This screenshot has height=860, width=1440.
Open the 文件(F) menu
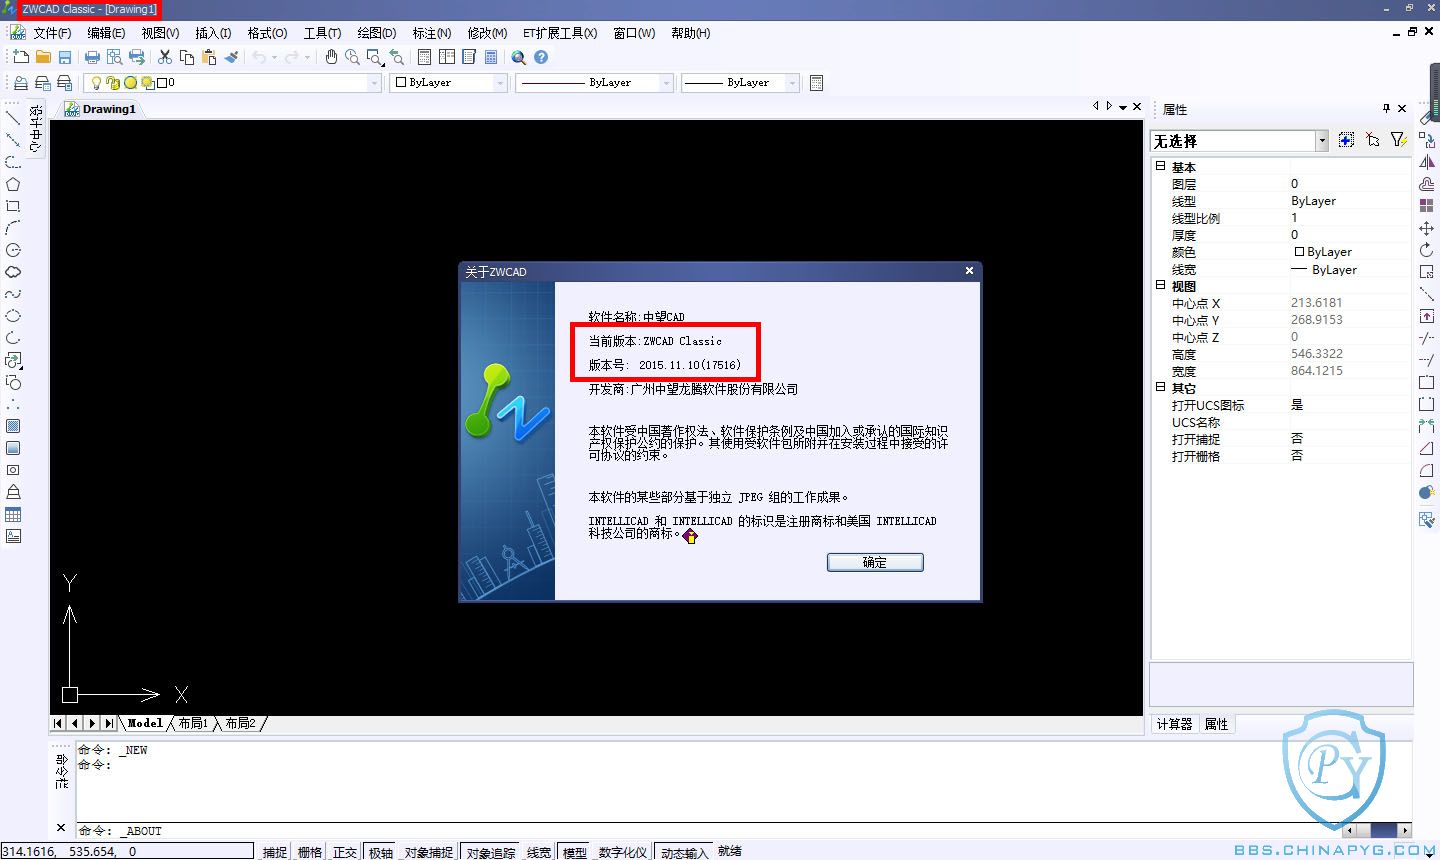point(52,33)
